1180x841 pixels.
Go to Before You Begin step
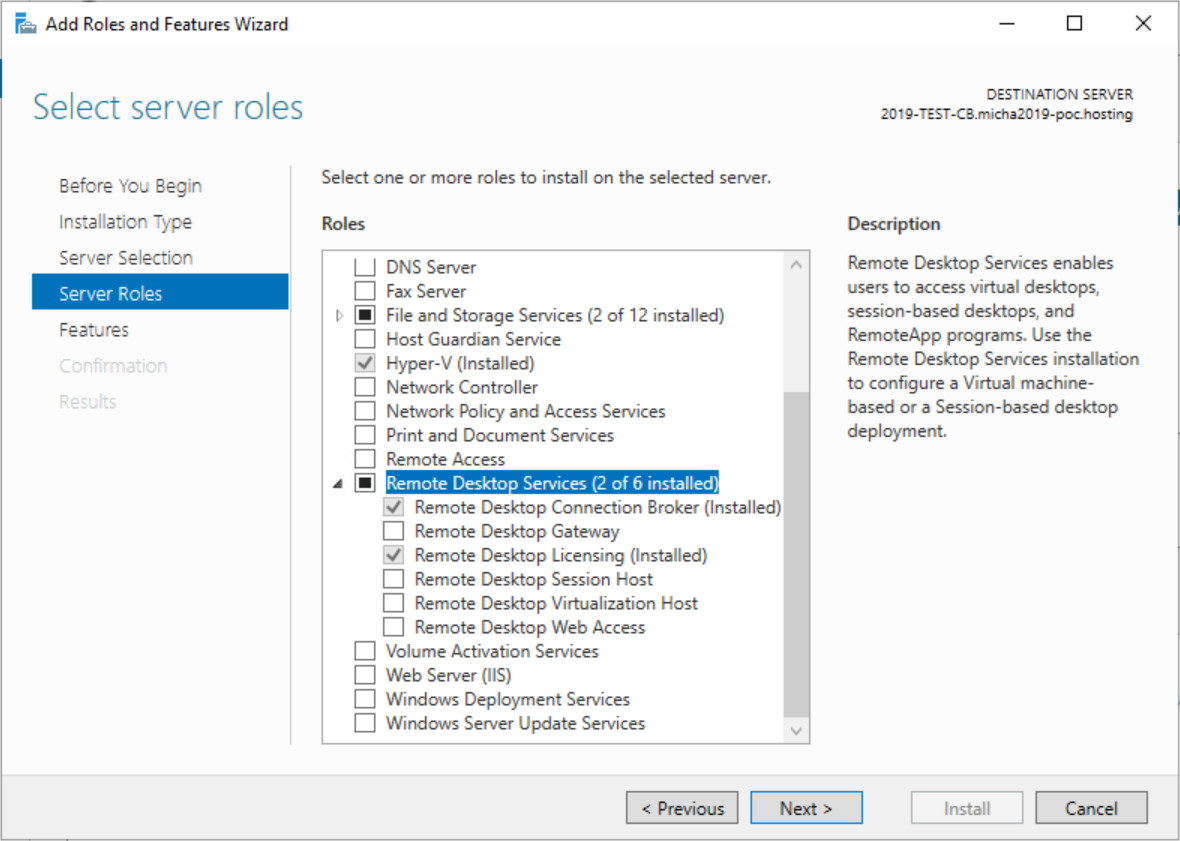(130, 186)
